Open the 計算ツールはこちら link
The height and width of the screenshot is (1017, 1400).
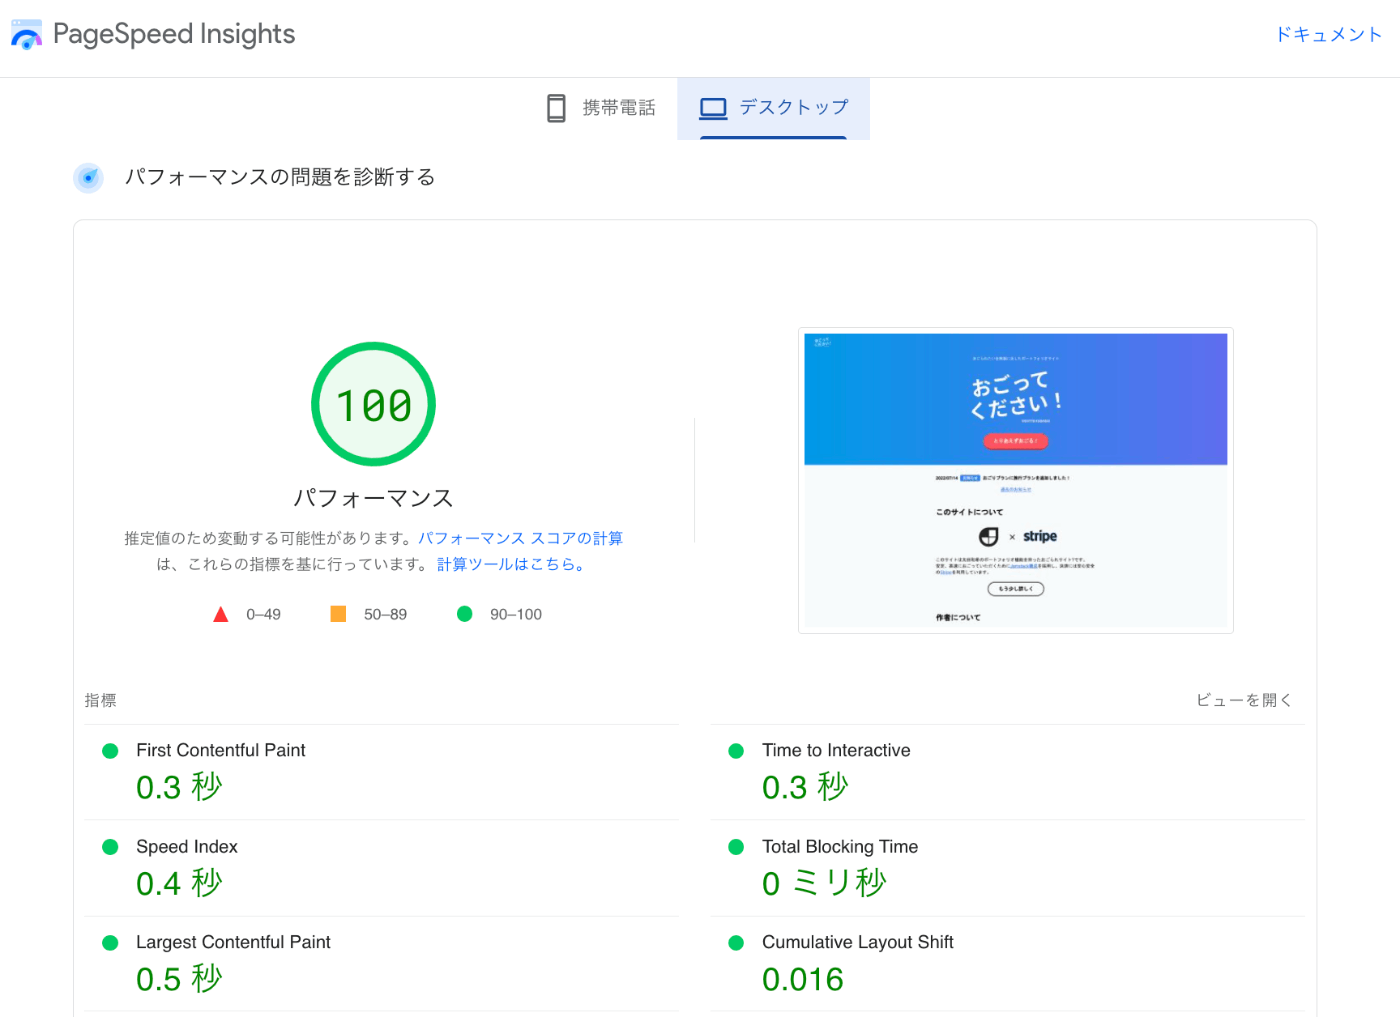point(510,564)
